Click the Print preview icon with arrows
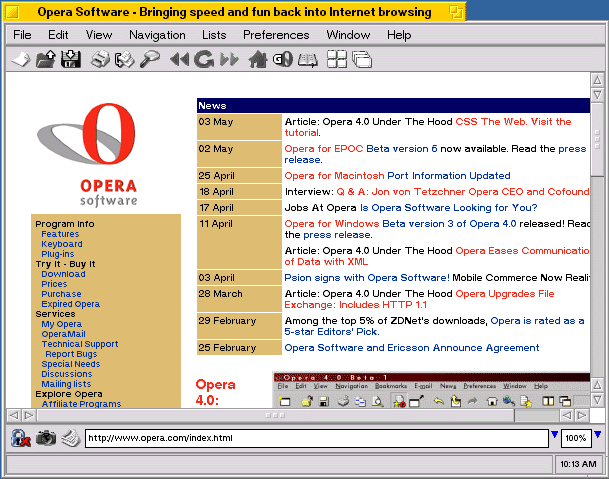Viewport: 609px width, 479px height. tap(125, 59)
